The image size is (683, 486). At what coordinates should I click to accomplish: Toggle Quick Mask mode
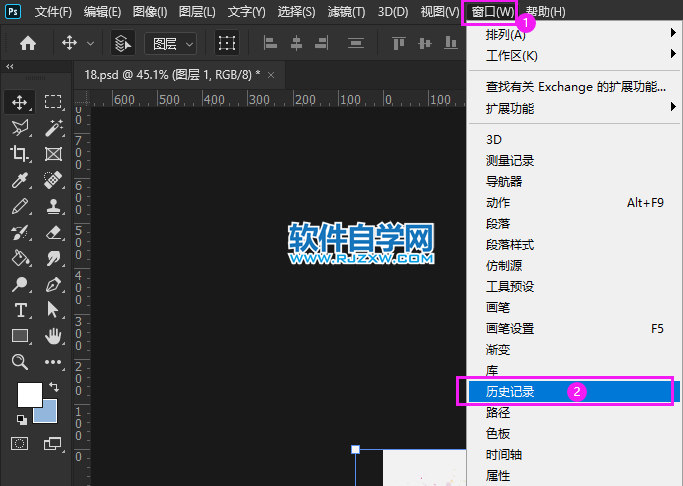point(19,443)
